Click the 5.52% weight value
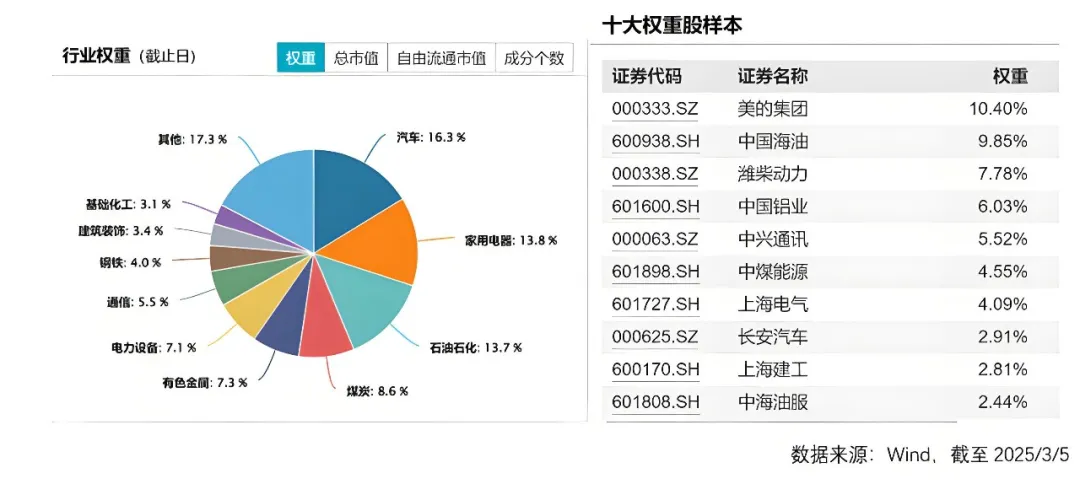The width and height of the screenshot is (1080, 484). tap(1003, 240)
